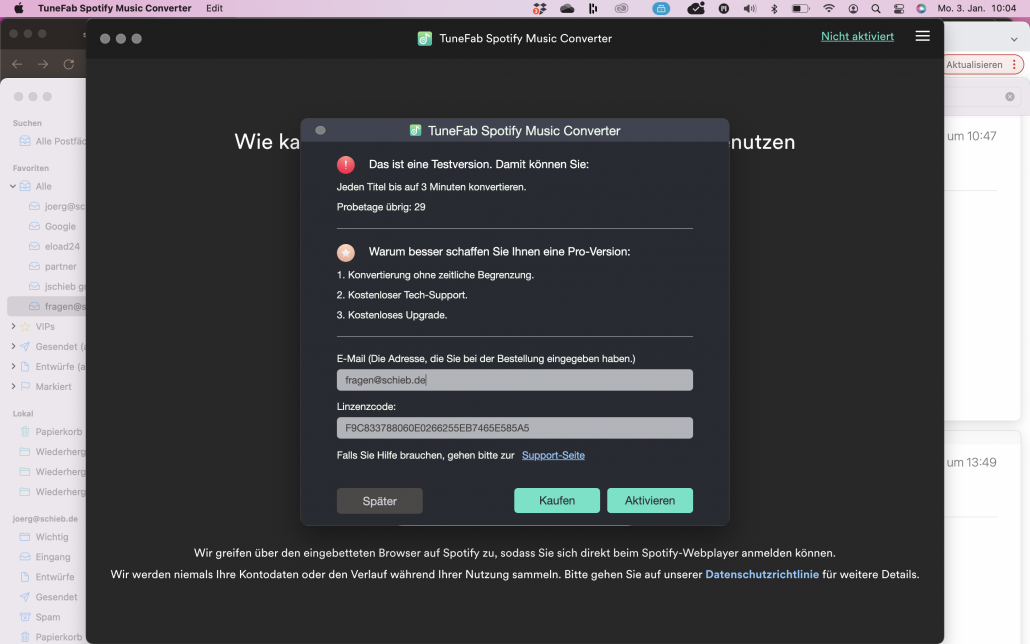Open Papierkorb under Lokal in Mail
Viewport: 1030px width, 644px height.
(51, 432)
